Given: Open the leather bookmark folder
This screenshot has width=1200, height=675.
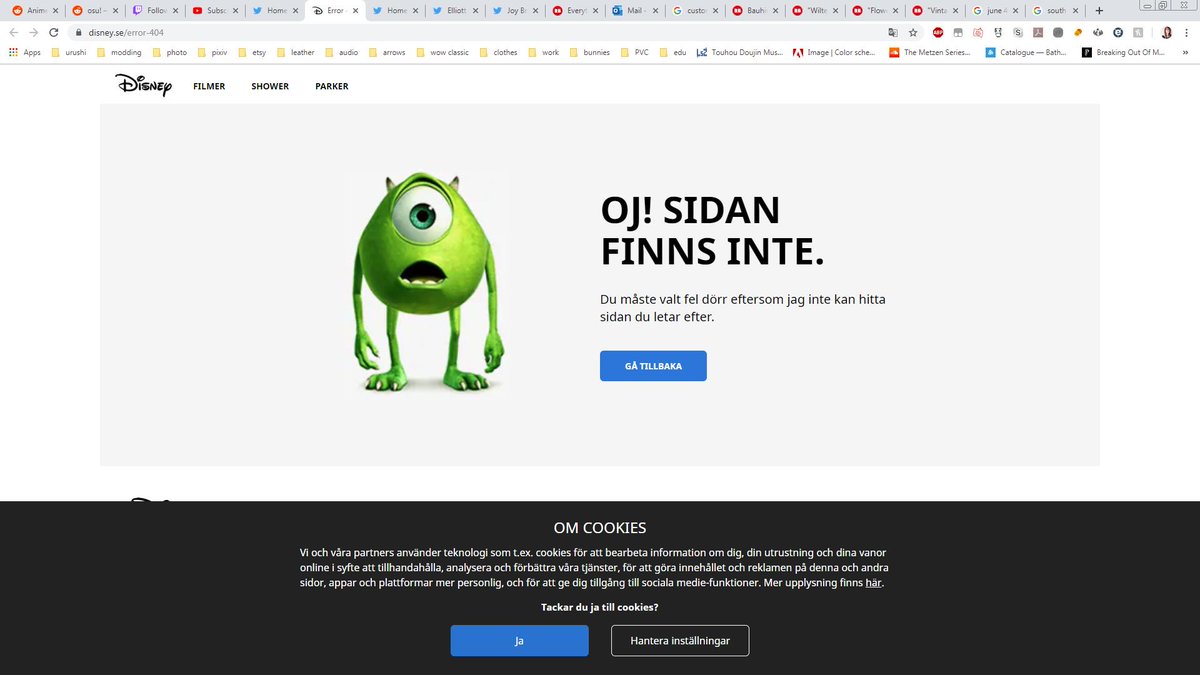Looking at the screenshot, I should coord(295,52).
